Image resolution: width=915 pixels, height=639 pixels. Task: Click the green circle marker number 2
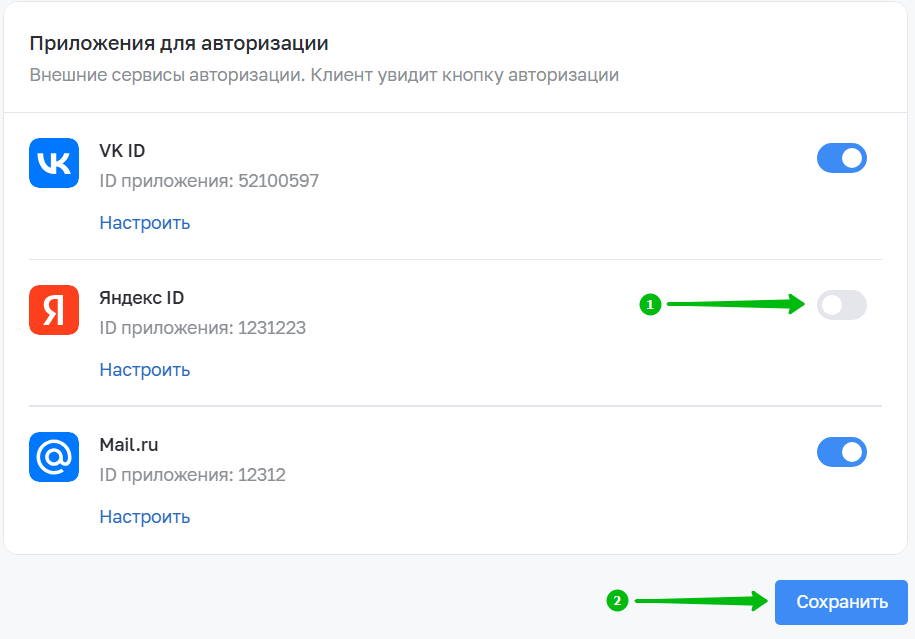[x=617, y=600]
